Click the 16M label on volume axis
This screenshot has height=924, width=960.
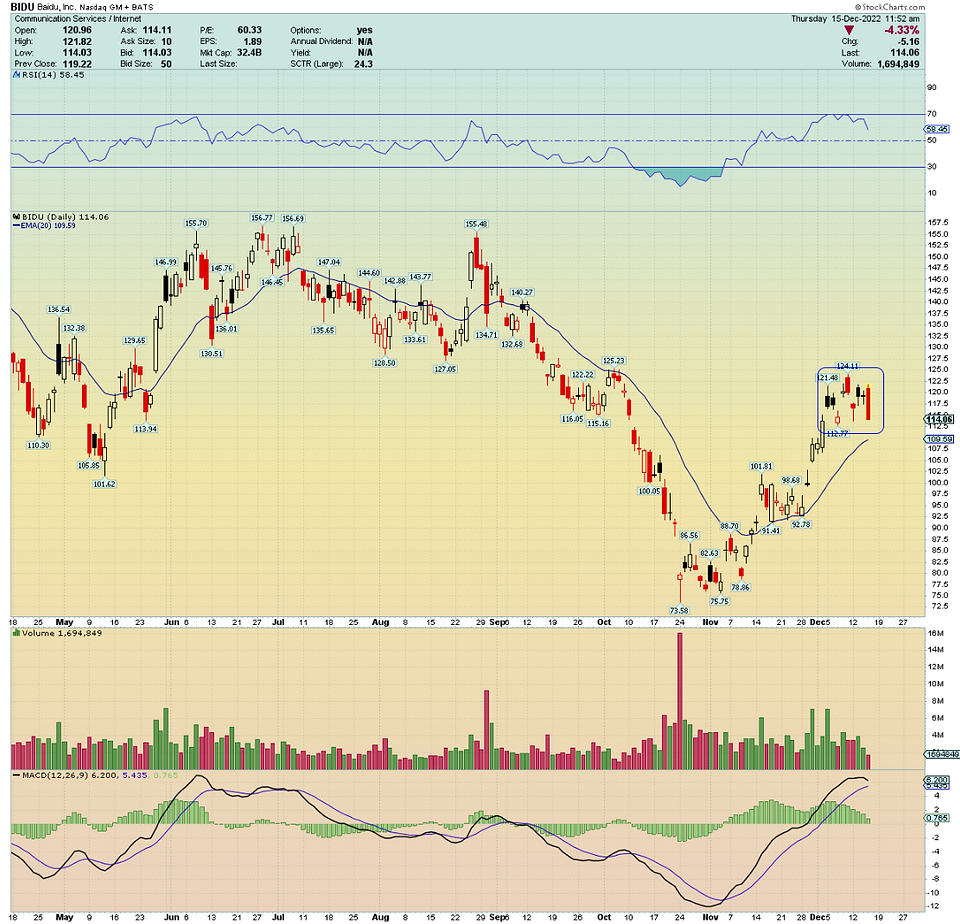click(936, 633)
